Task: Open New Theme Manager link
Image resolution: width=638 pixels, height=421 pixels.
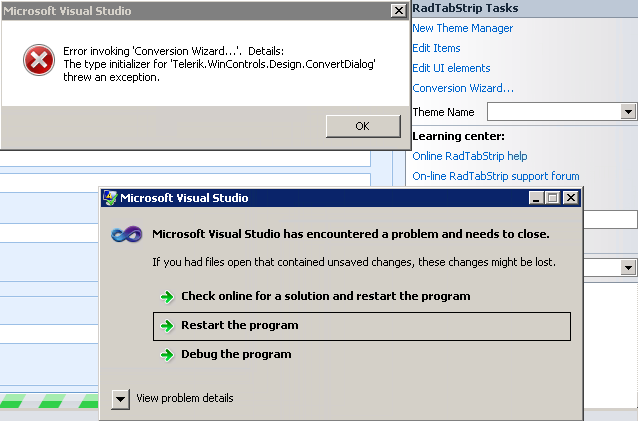Action: click(x=462, y=28)
